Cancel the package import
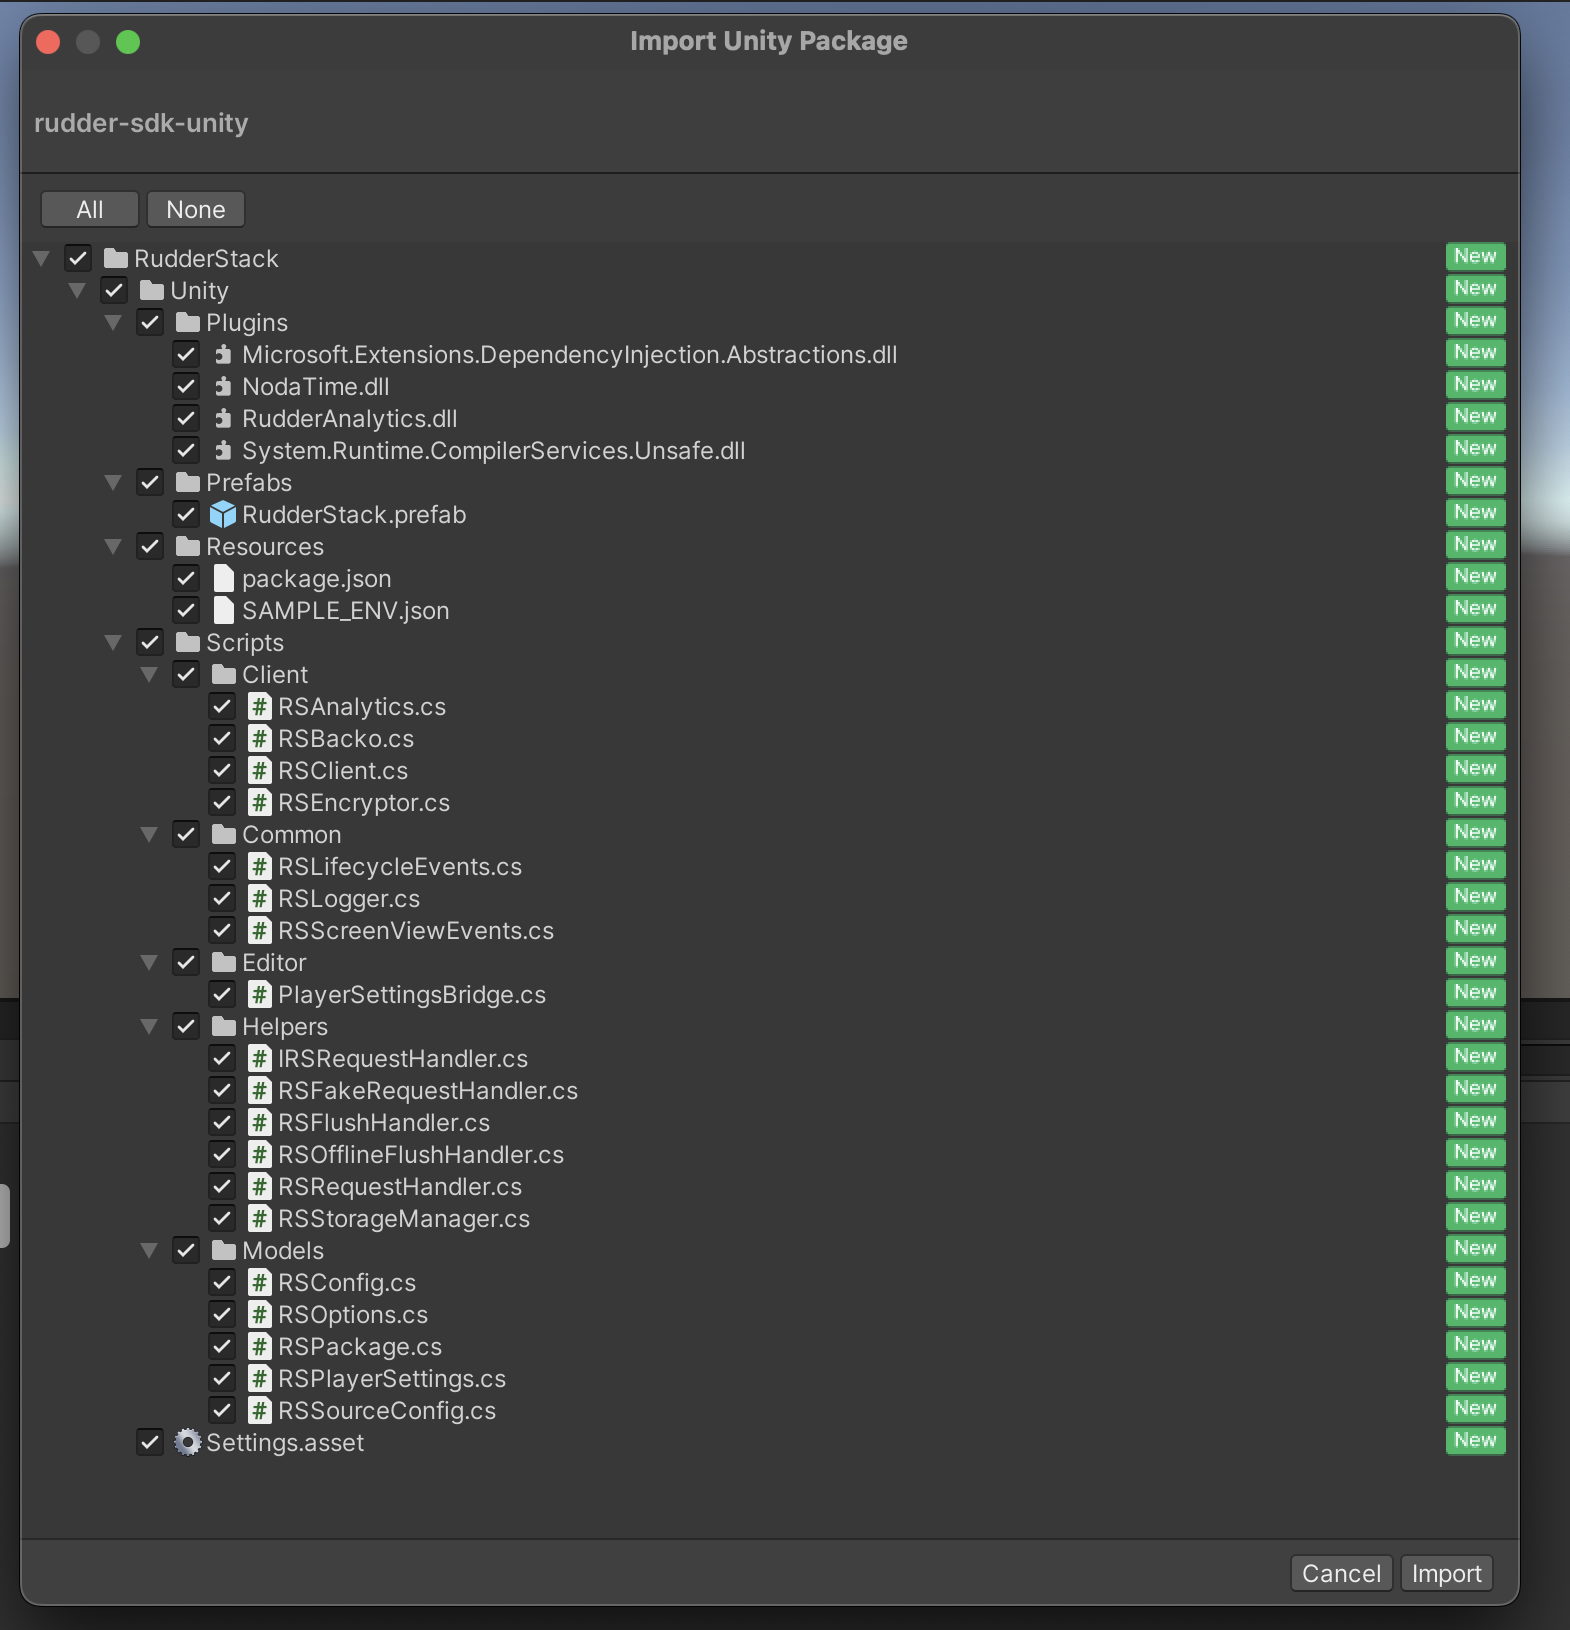 click(x=1341, y=1574)
